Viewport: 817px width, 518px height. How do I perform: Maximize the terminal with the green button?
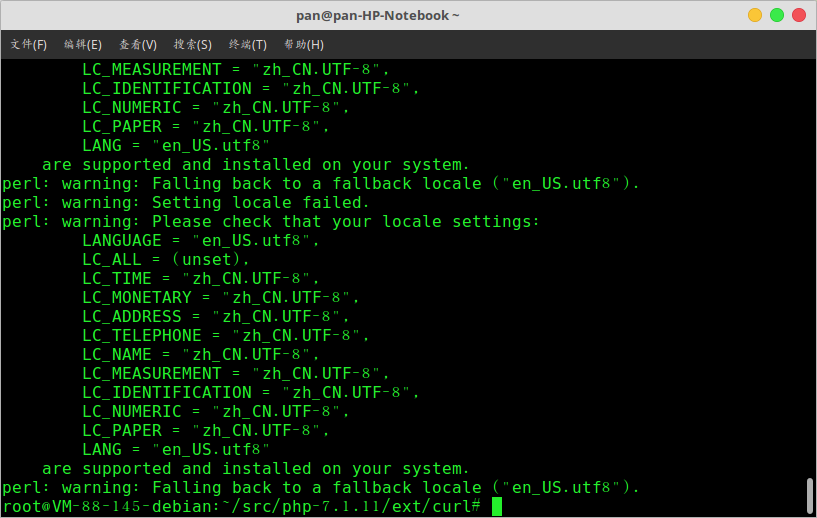click(777, 15)
